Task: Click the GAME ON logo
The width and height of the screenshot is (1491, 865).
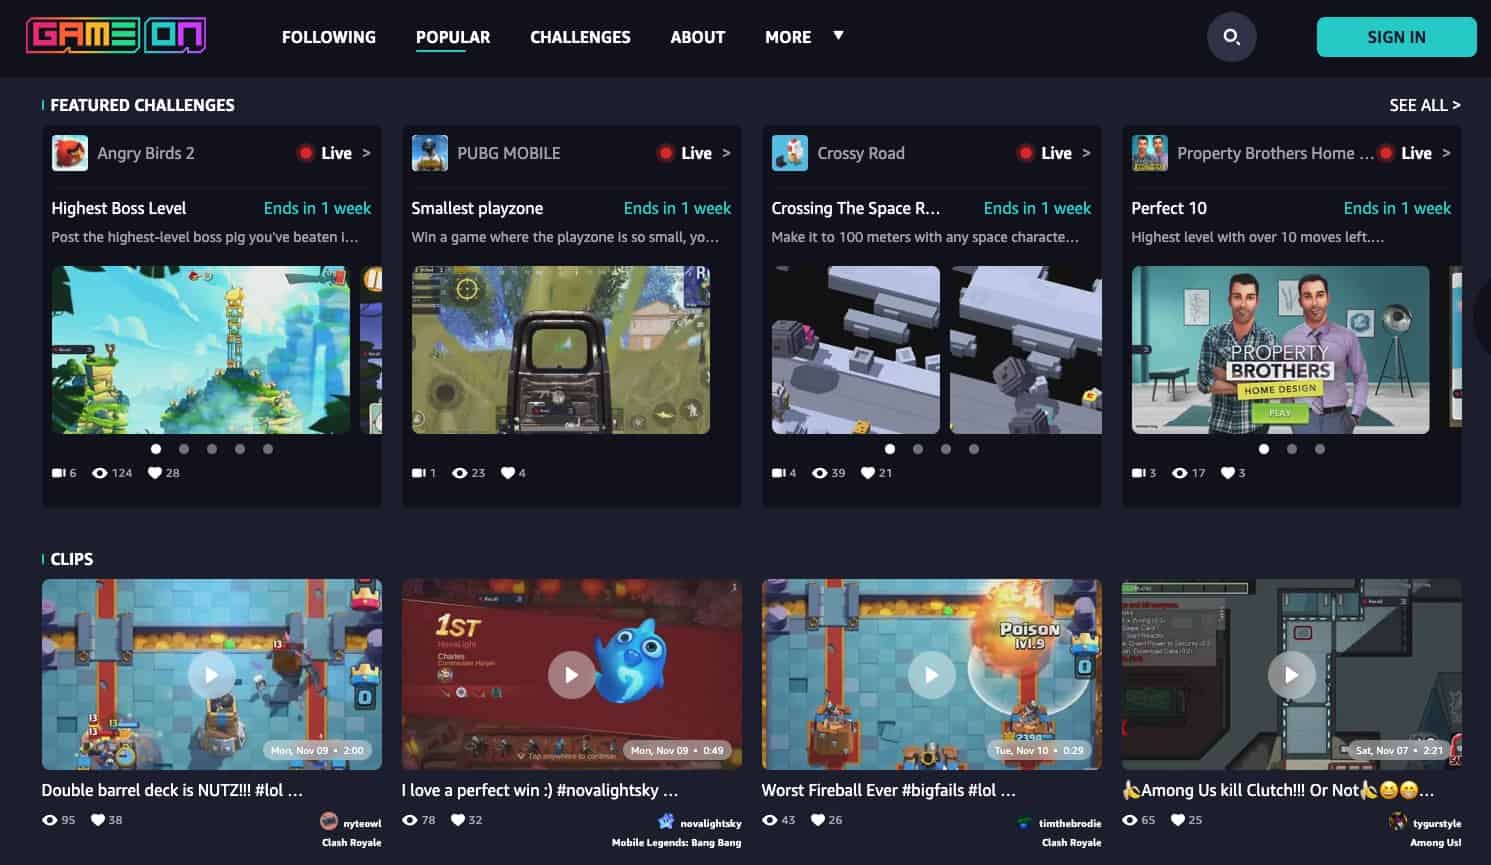Action: [116, 36]
